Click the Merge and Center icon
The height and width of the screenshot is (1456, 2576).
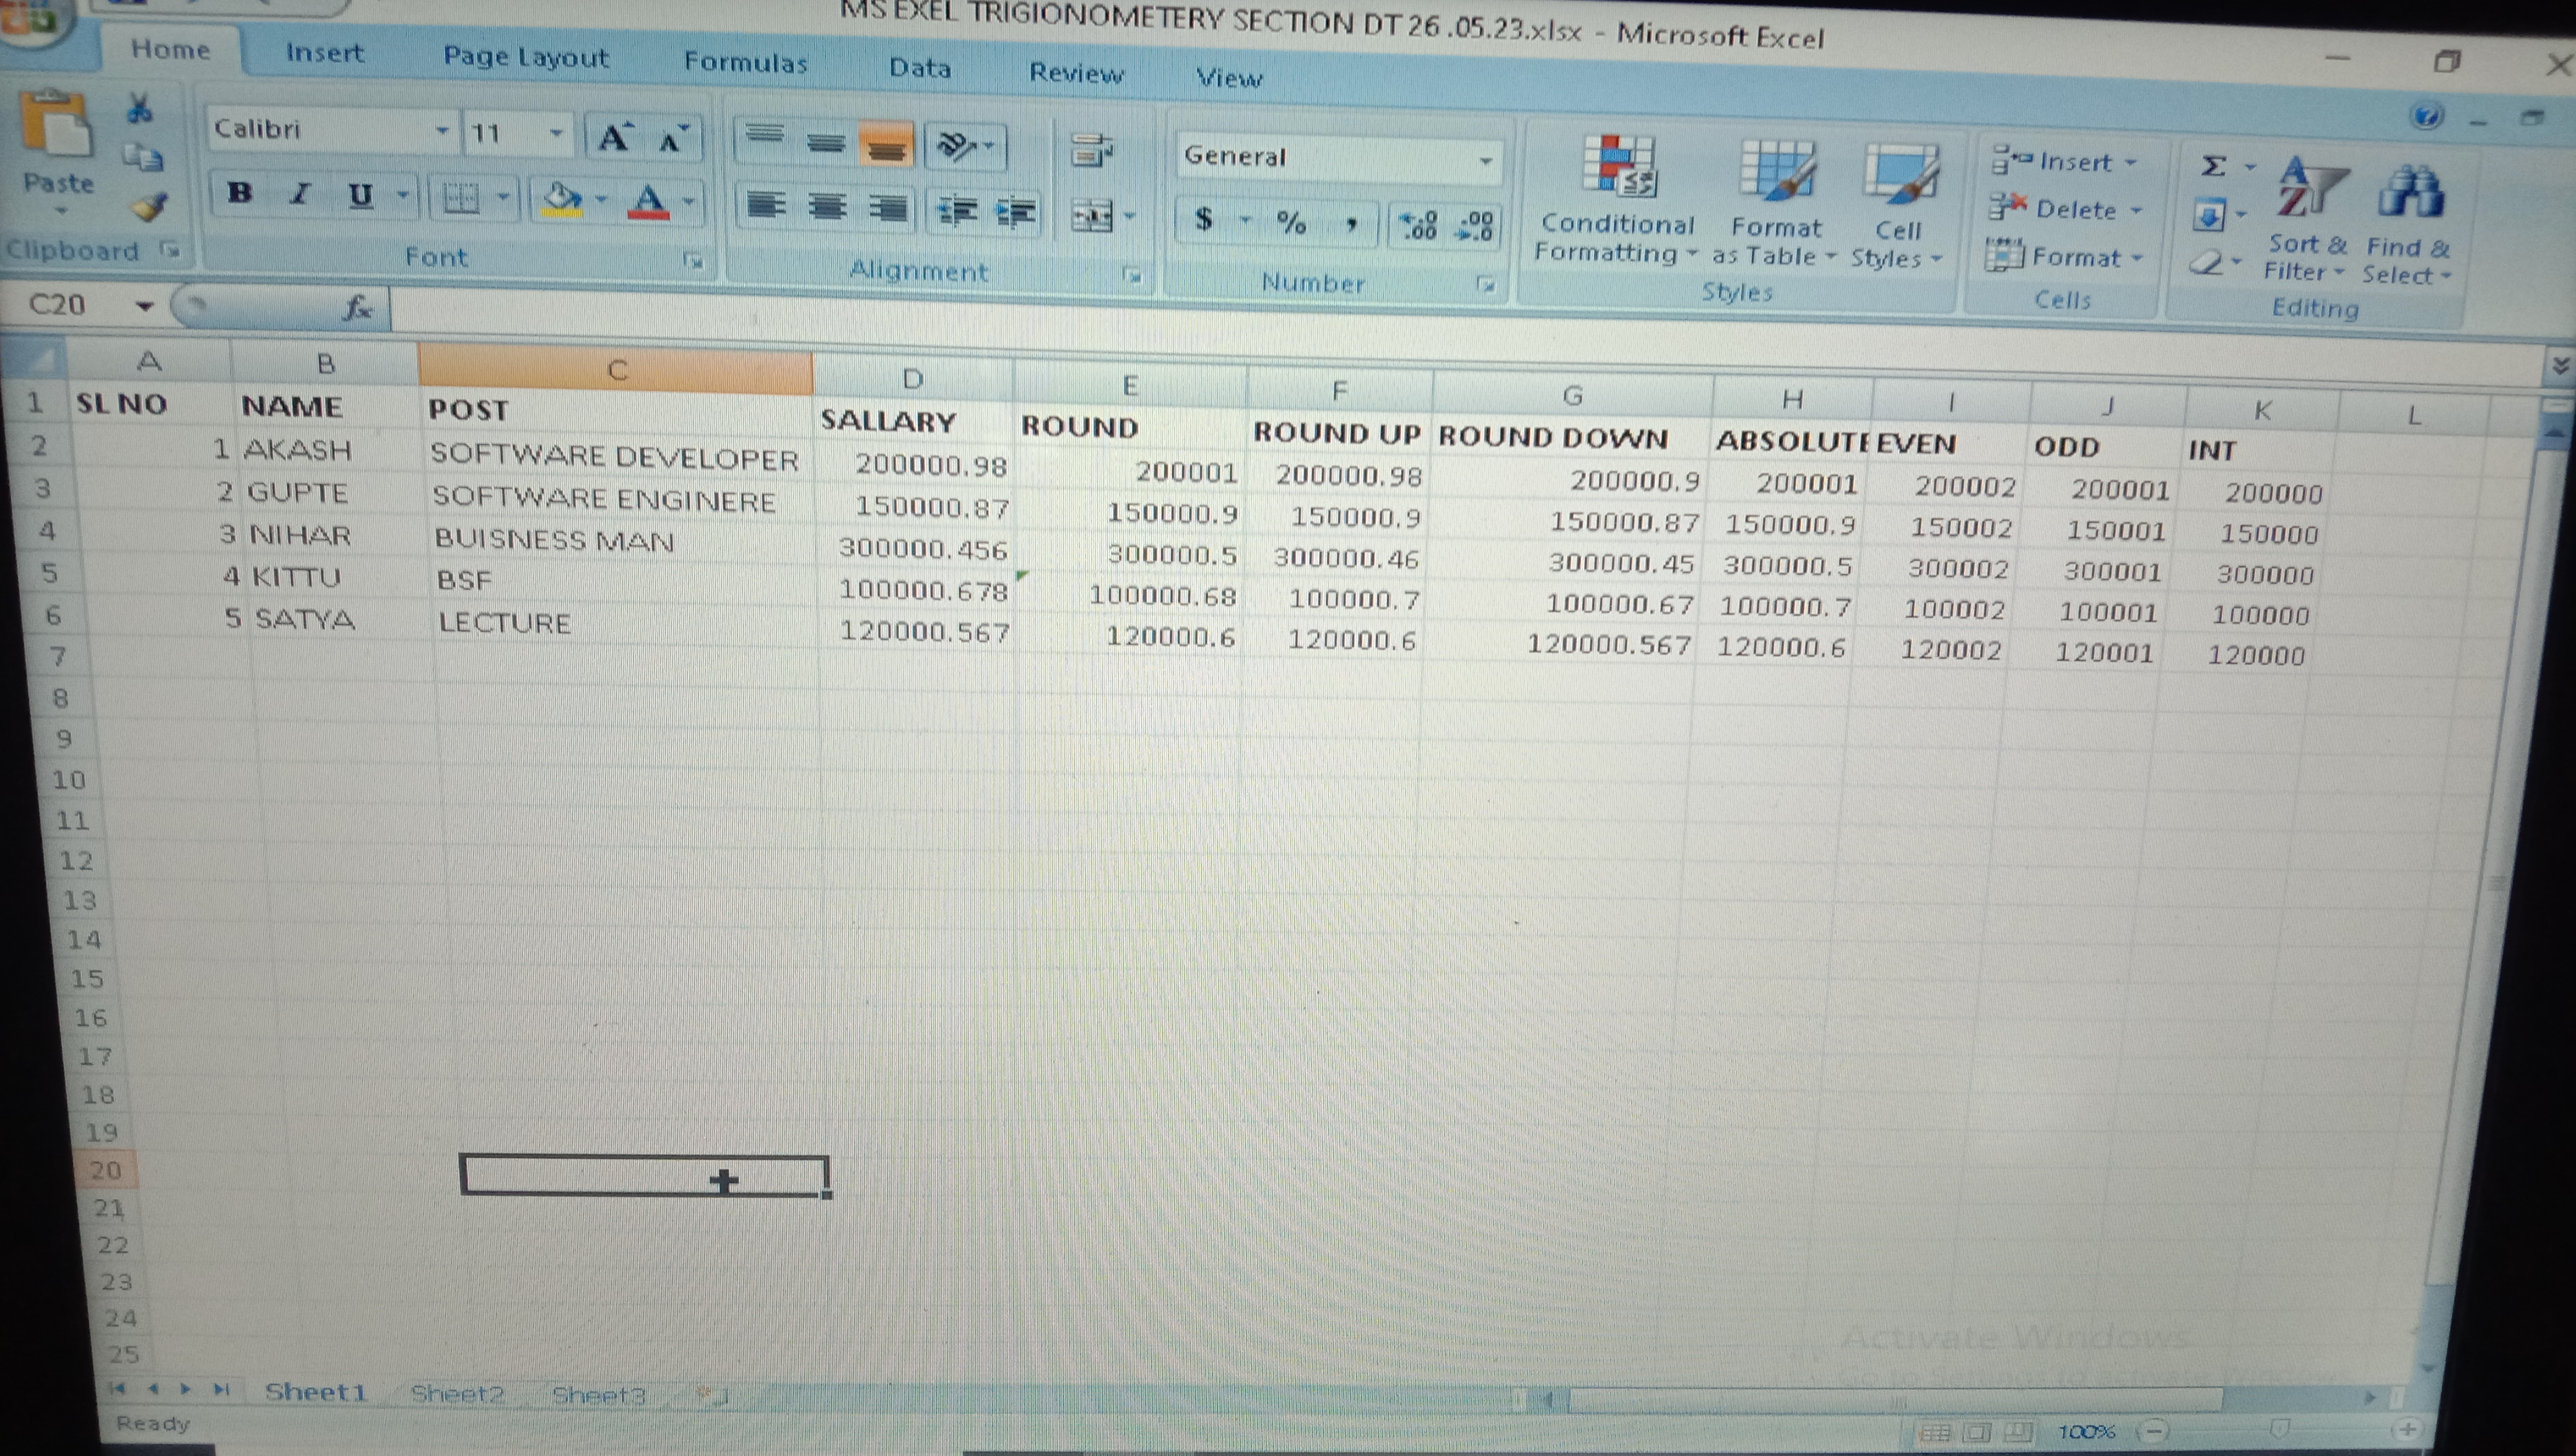tap(1091, 215)
